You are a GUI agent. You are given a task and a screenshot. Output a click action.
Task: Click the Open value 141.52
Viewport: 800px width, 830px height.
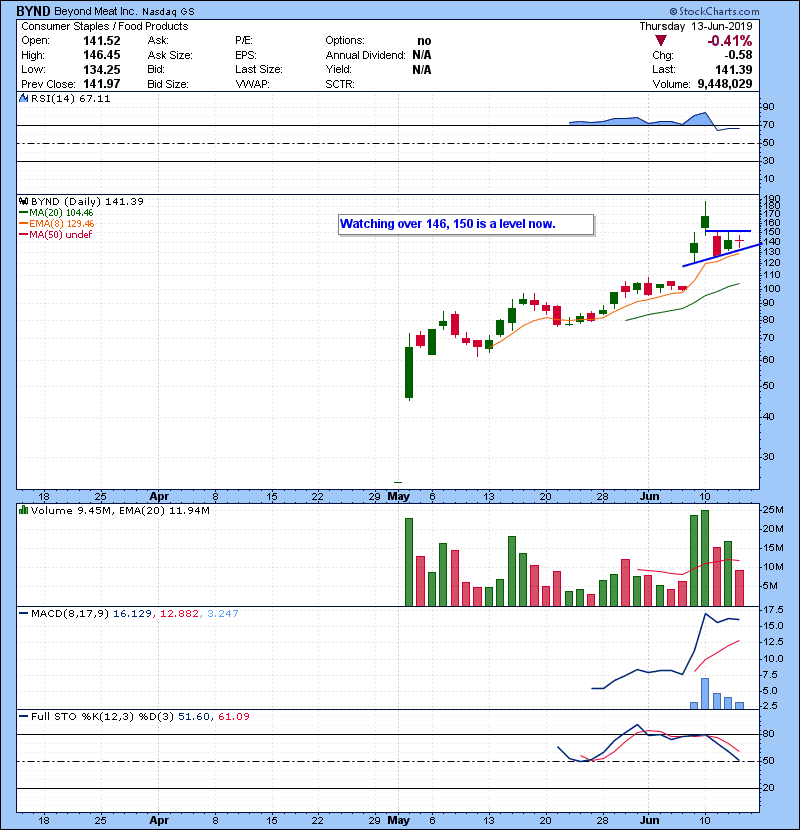[x=102, y=41]
